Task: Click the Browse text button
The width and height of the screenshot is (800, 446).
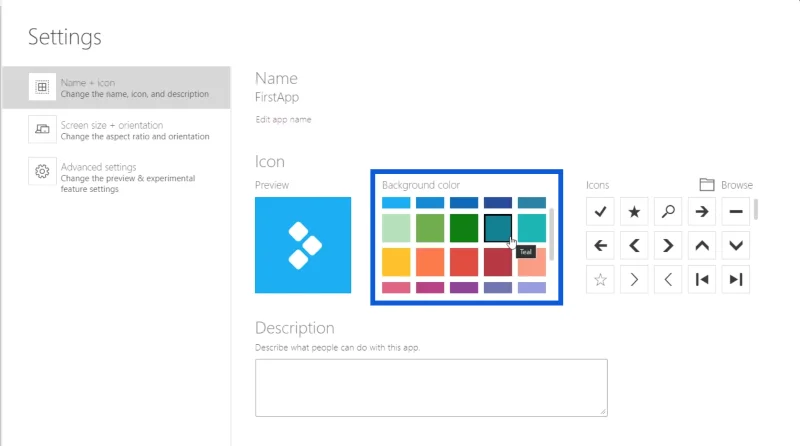Action: pos(737,185)
